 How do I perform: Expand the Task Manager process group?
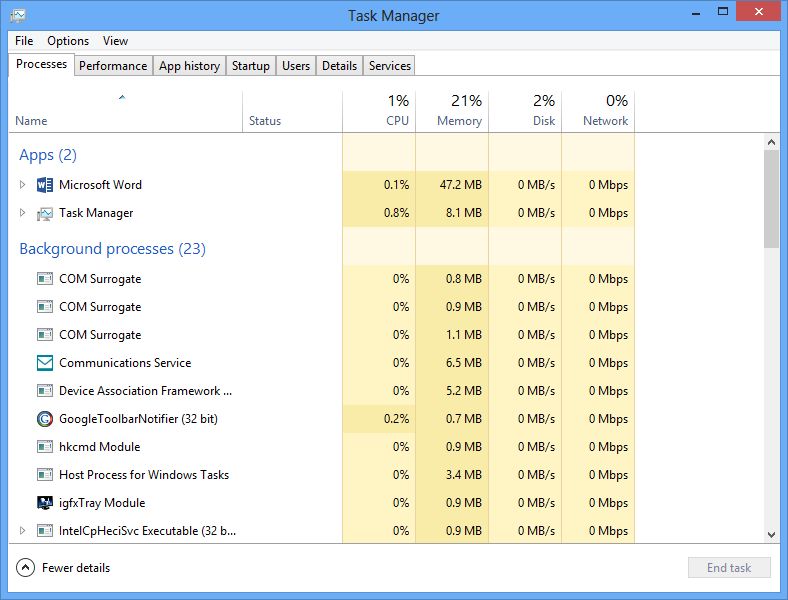(22, 213)
